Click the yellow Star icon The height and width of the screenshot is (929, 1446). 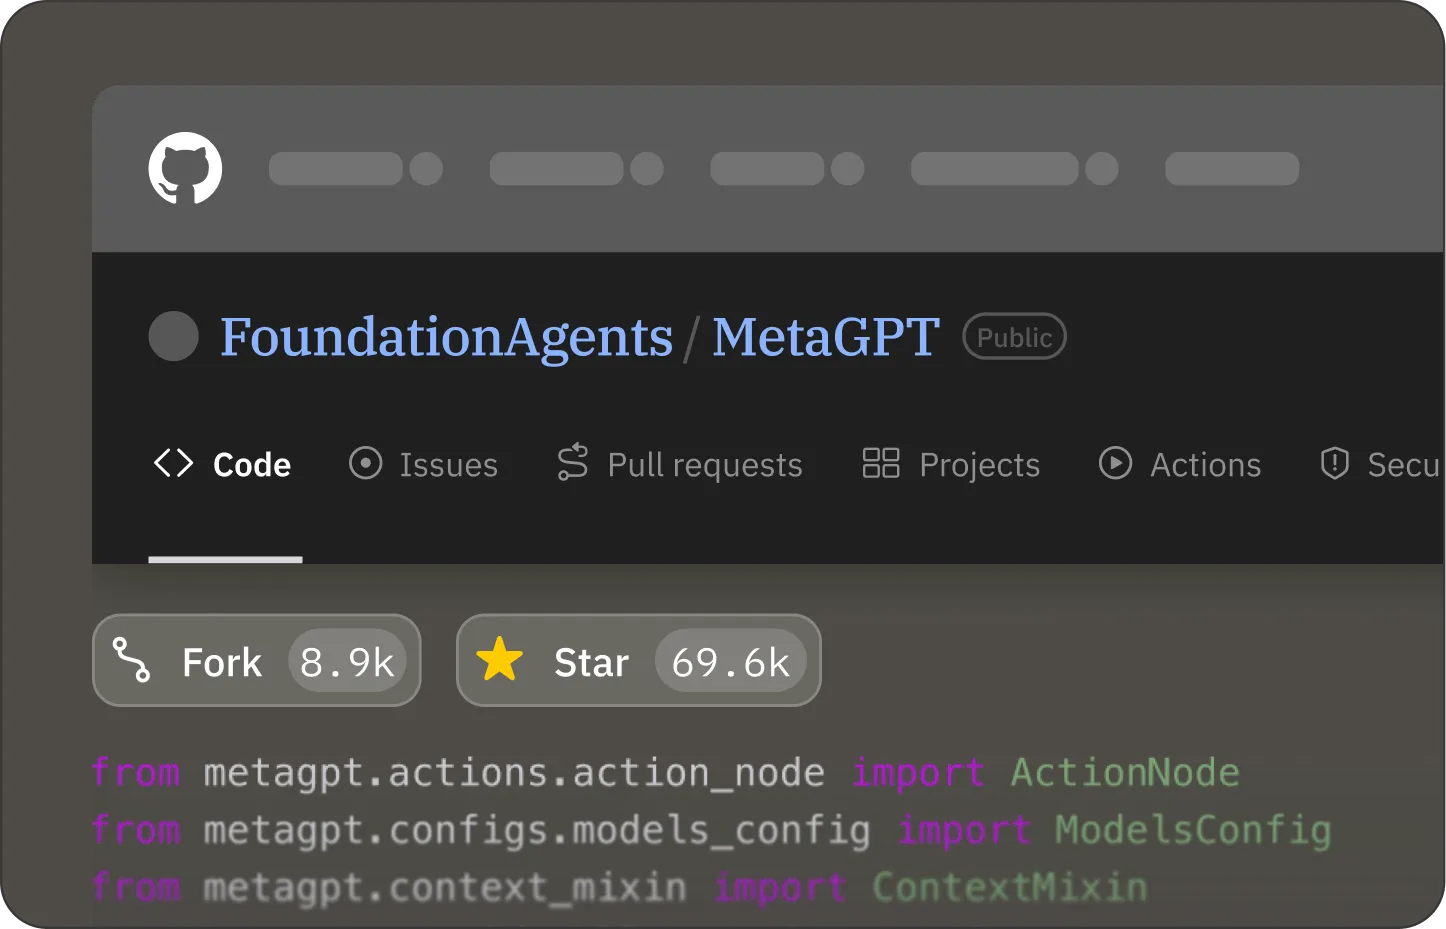tap(499, 660)
